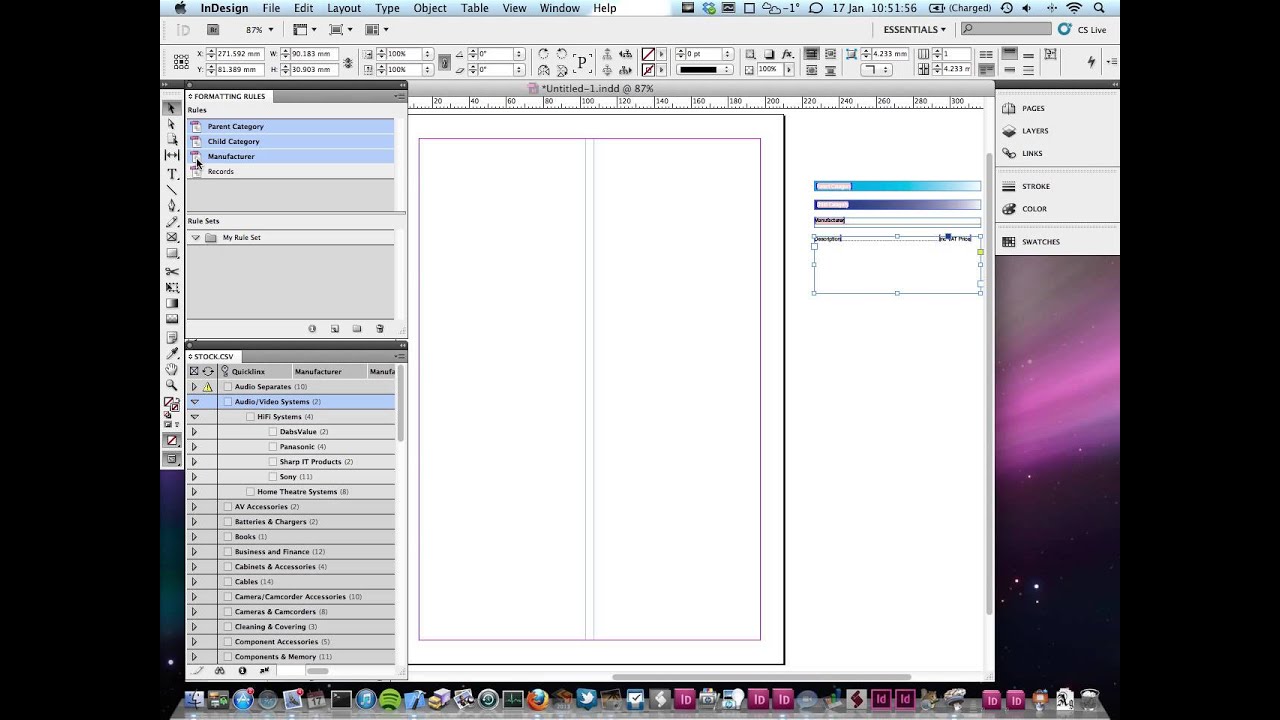Collapse the HiFi Systems row

coord(194,417)
